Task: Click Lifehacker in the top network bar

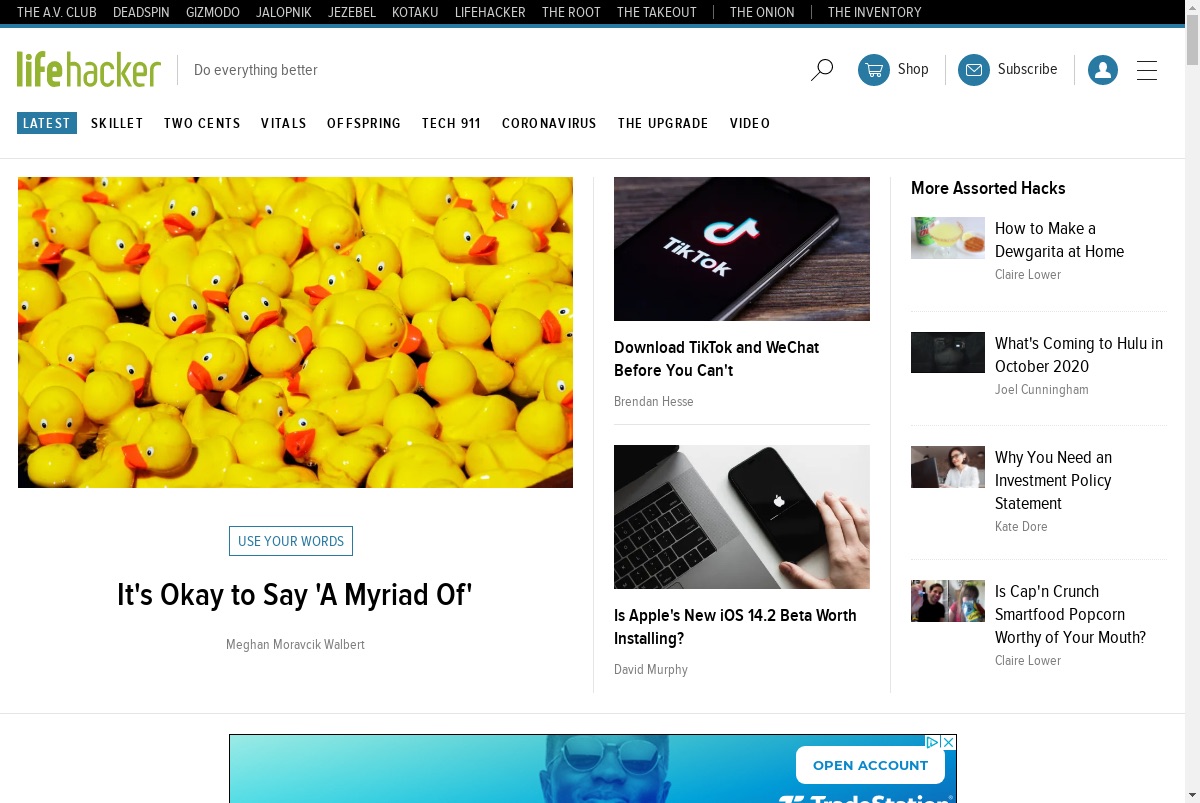Action: click(490, 12)
